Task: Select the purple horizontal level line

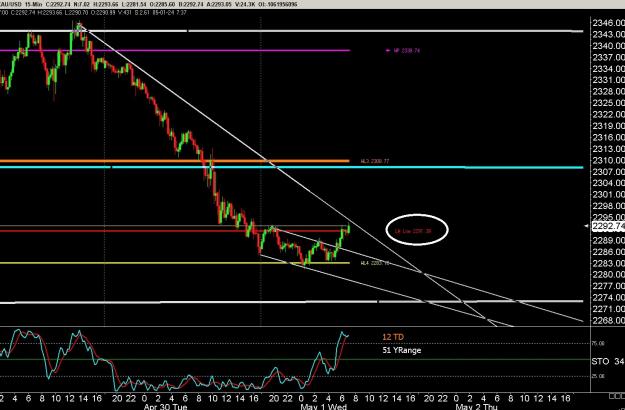Action: click(175, 51)
